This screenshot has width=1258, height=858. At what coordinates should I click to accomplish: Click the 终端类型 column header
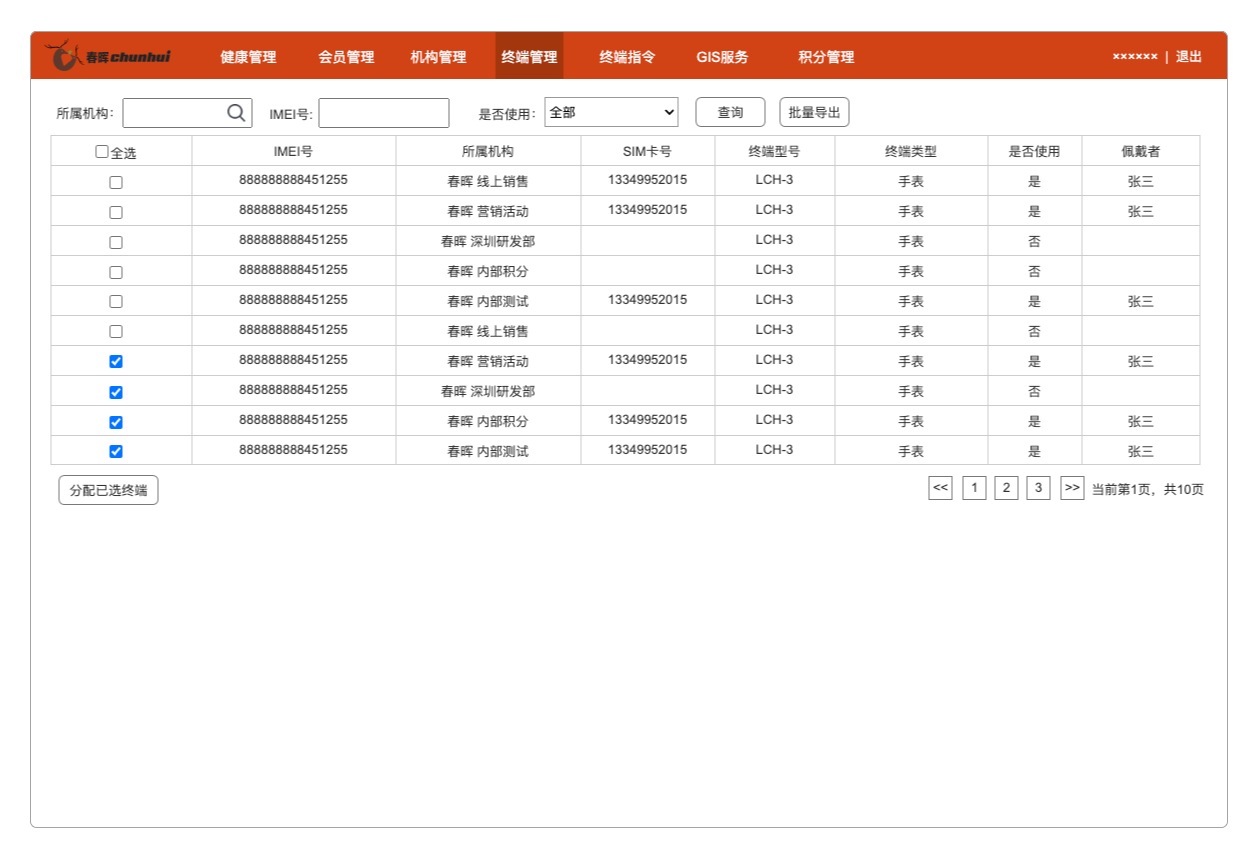(x=911, y=152)
